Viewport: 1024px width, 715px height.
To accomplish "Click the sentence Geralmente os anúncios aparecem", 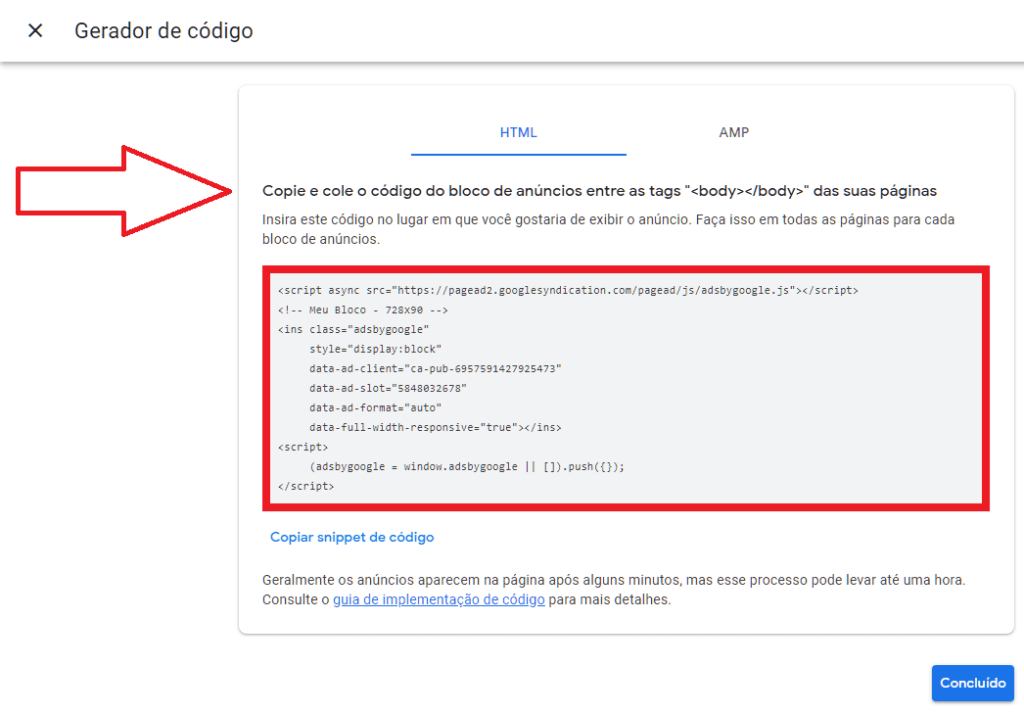I will pos(614,580).
